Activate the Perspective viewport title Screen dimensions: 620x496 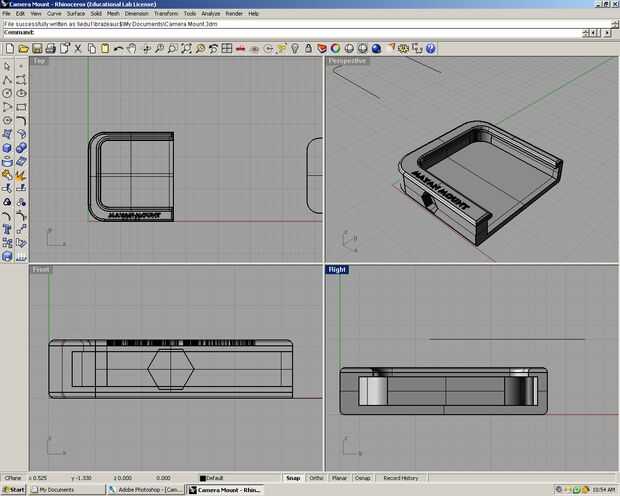pos(347,61)
